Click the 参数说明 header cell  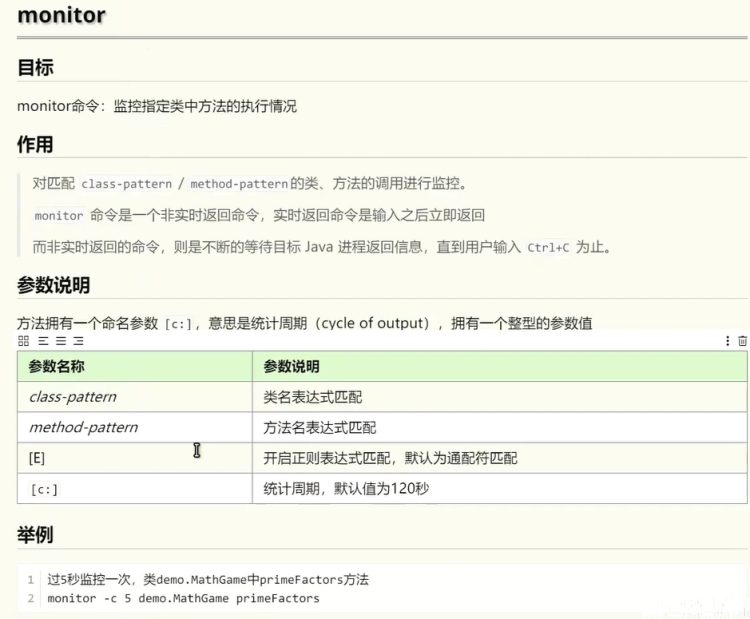(499, 366)
